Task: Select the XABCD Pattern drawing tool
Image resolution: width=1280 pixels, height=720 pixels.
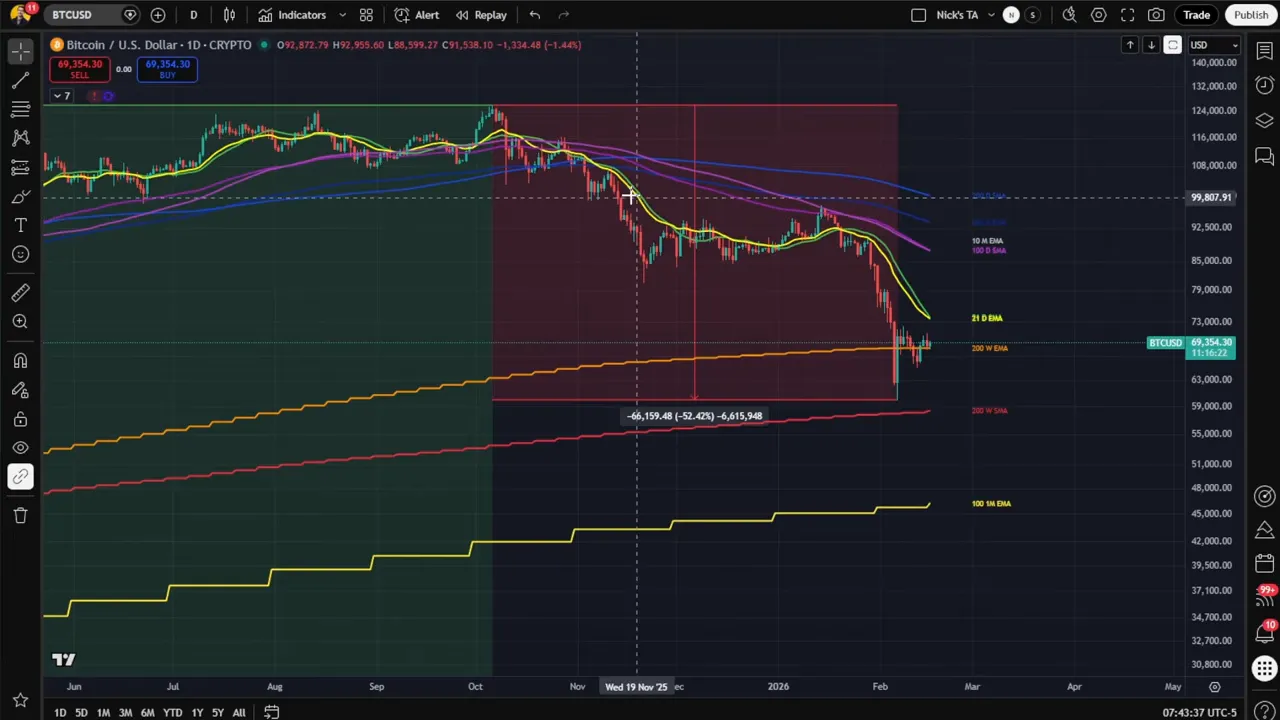Action: click(20, 138)
